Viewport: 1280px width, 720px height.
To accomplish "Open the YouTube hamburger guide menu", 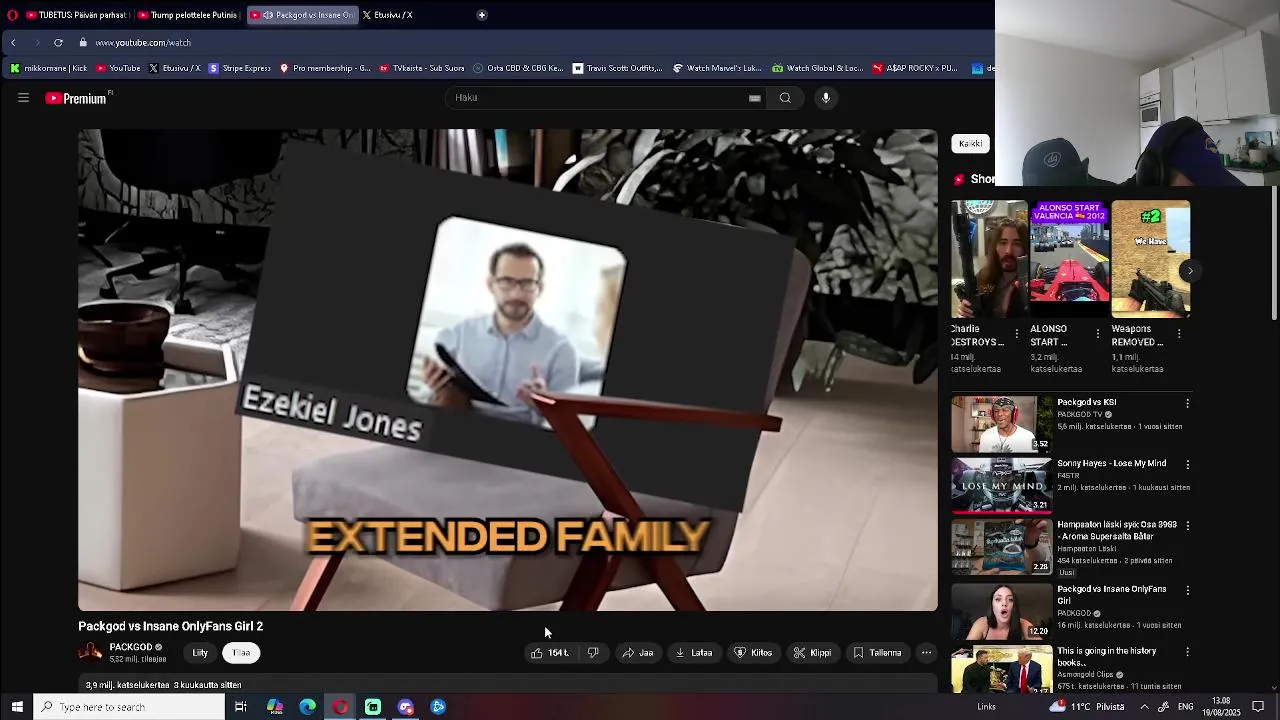I will [23, 98].
